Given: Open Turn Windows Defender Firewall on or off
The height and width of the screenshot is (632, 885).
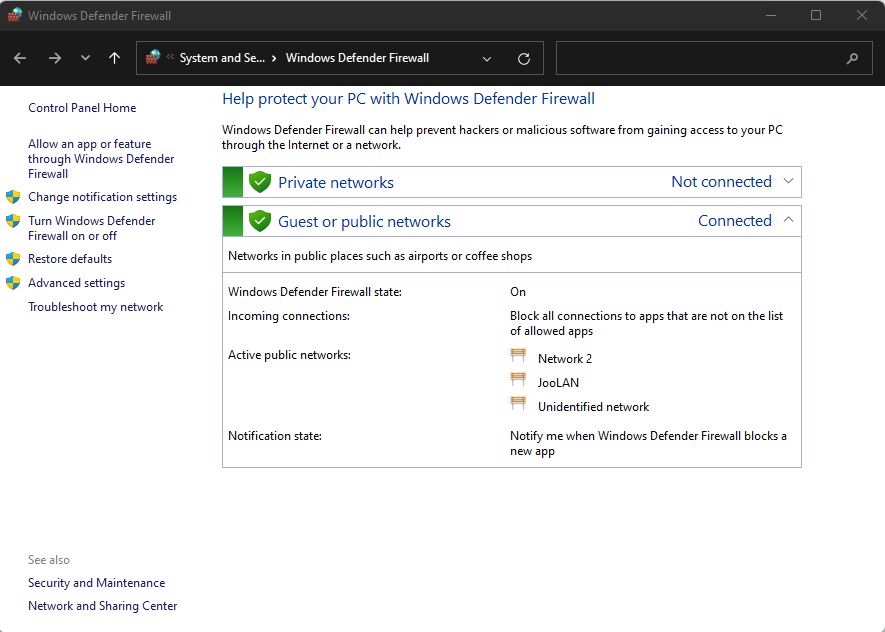Looking at the screenshot, I should (91, 229).
